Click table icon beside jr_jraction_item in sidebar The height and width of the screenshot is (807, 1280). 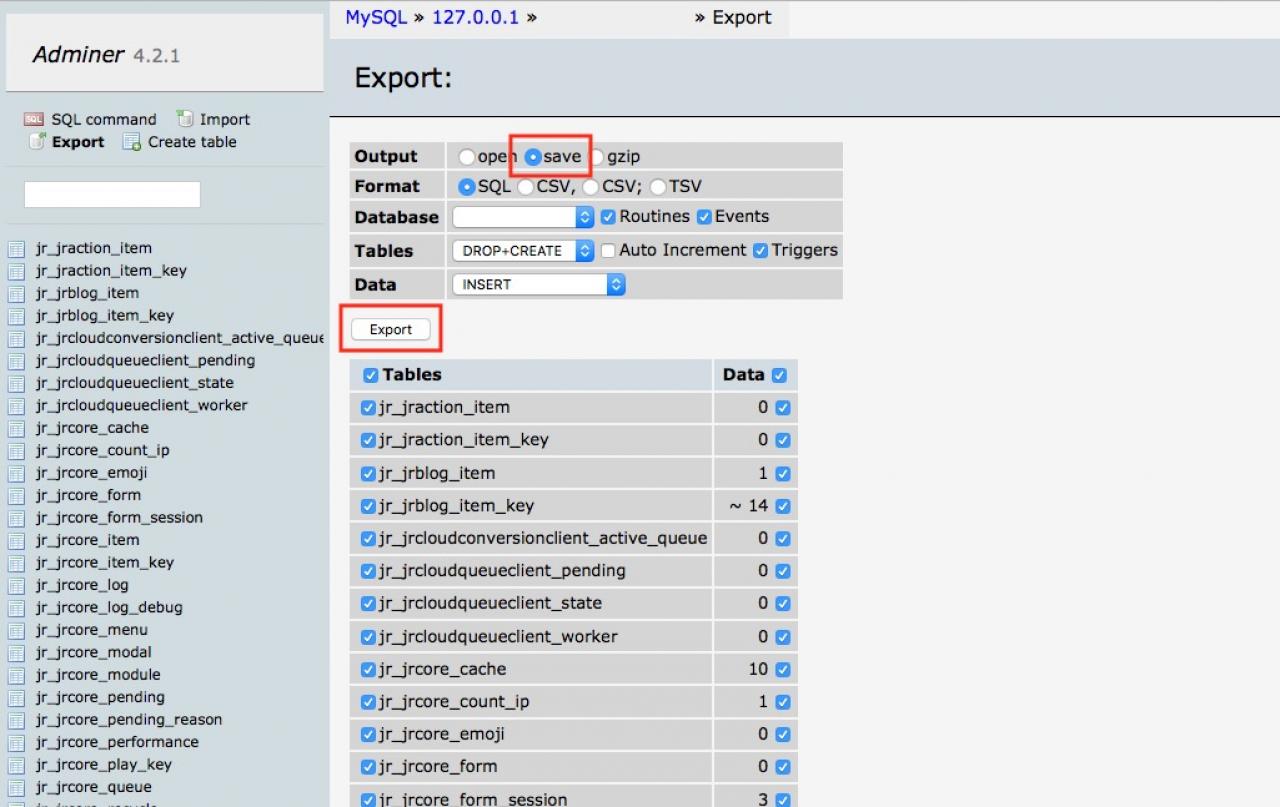pos(16,248)
